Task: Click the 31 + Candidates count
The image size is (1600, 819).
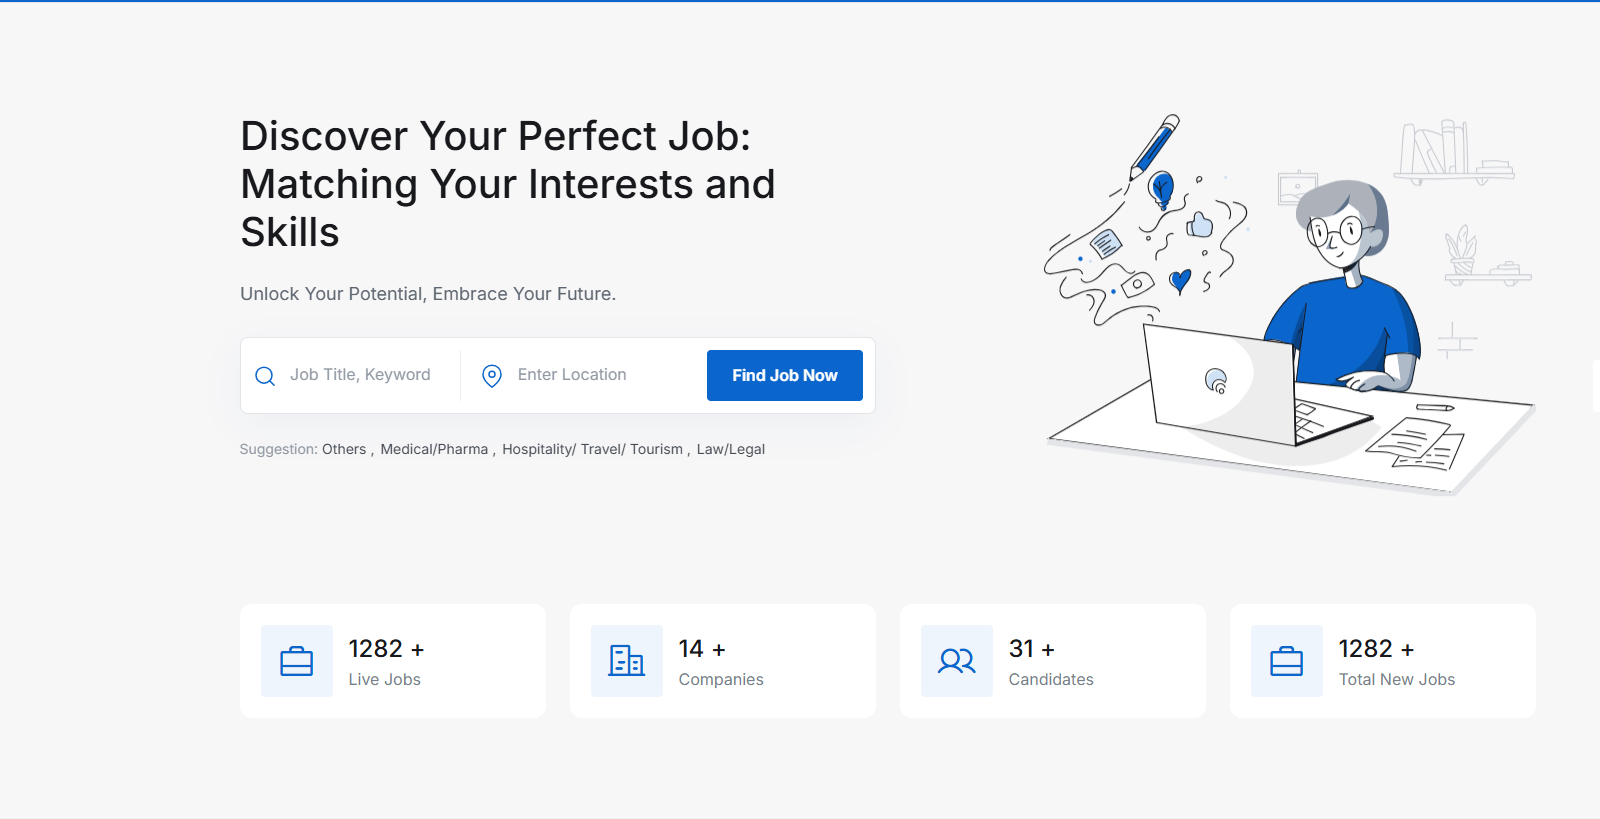Action: 1032,649
